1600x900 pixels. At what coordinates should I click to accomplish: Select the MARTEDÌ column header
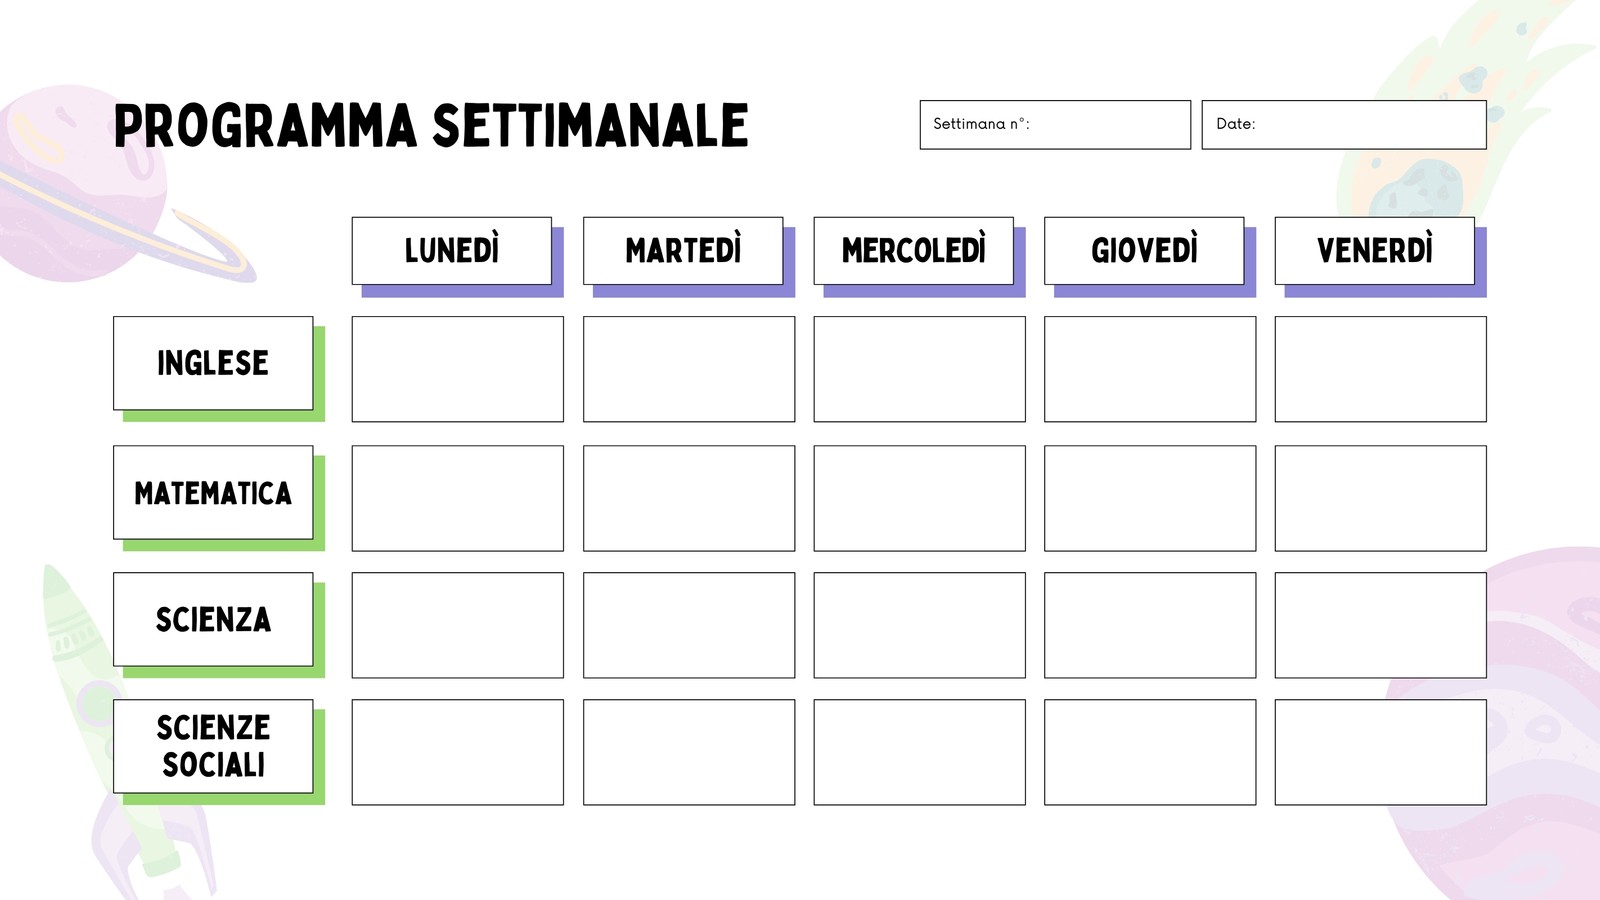pyautogui.click(x=683, y=251)
